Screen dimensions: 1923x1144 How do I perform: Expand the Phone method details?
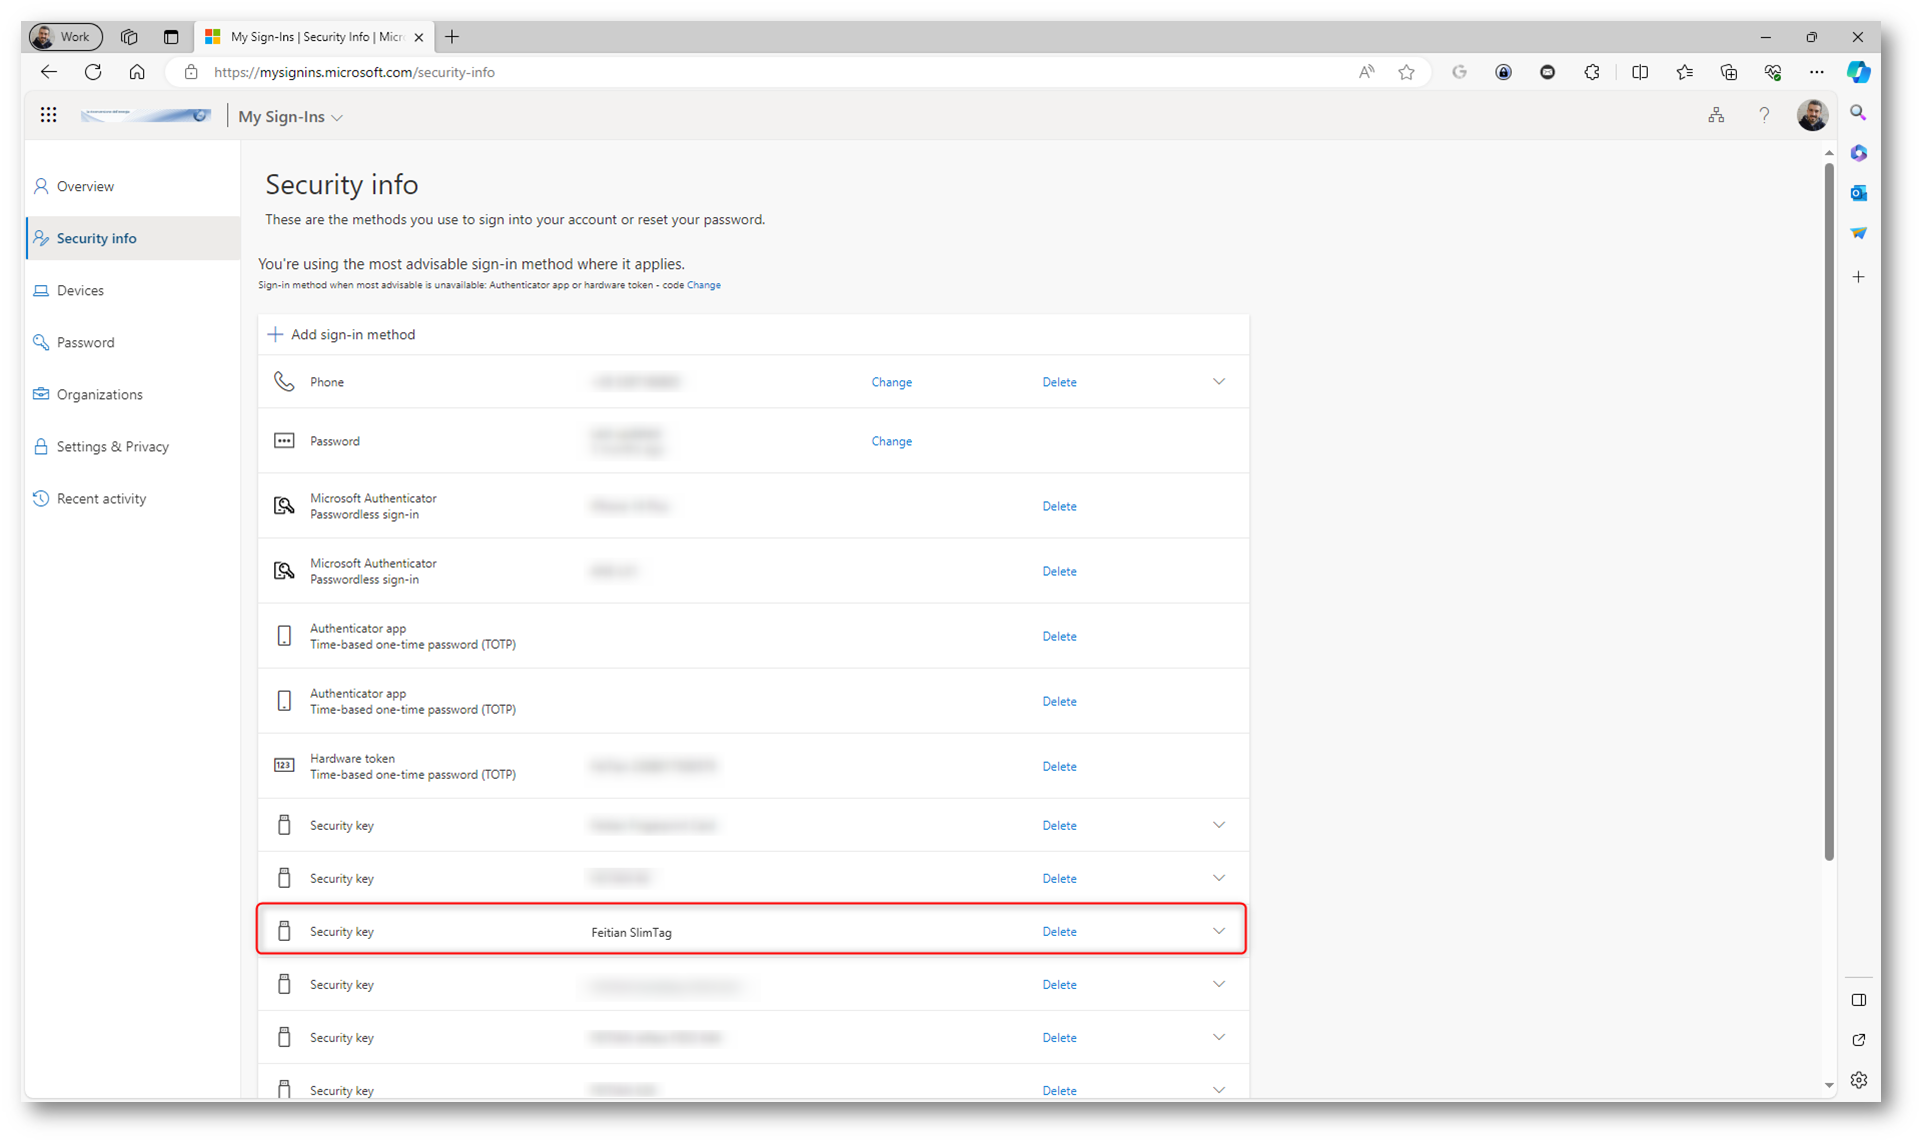point(1218,382)
